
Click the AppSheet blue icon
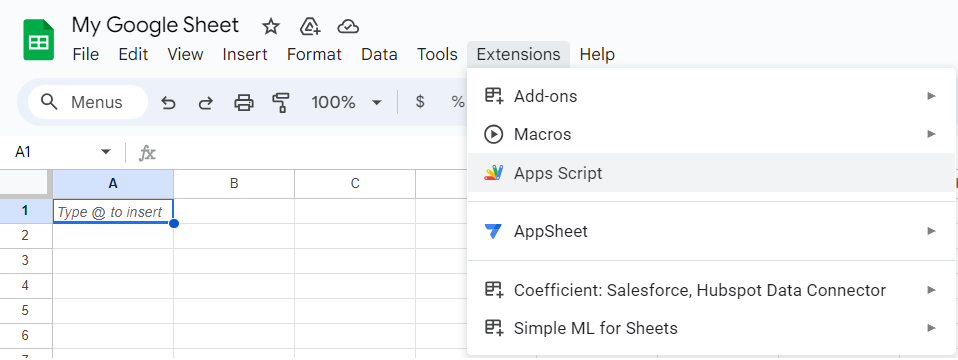click(493, 231)
